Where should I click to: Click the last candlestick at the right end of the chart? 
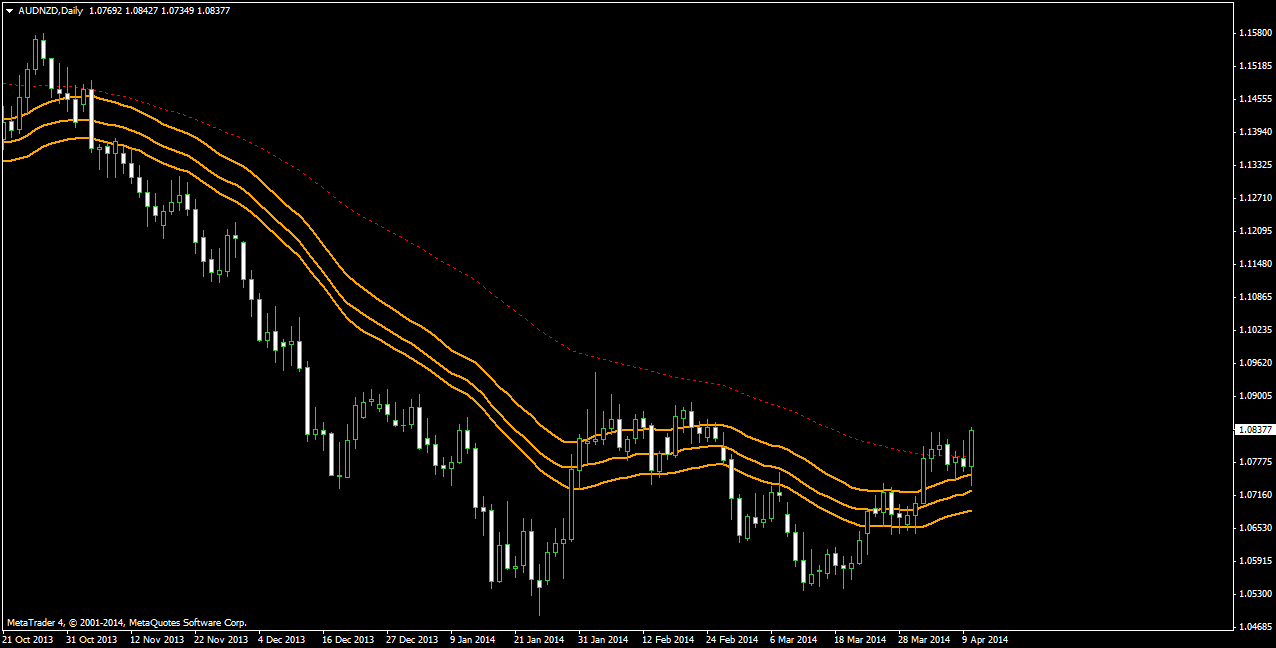tap(972, 450)
